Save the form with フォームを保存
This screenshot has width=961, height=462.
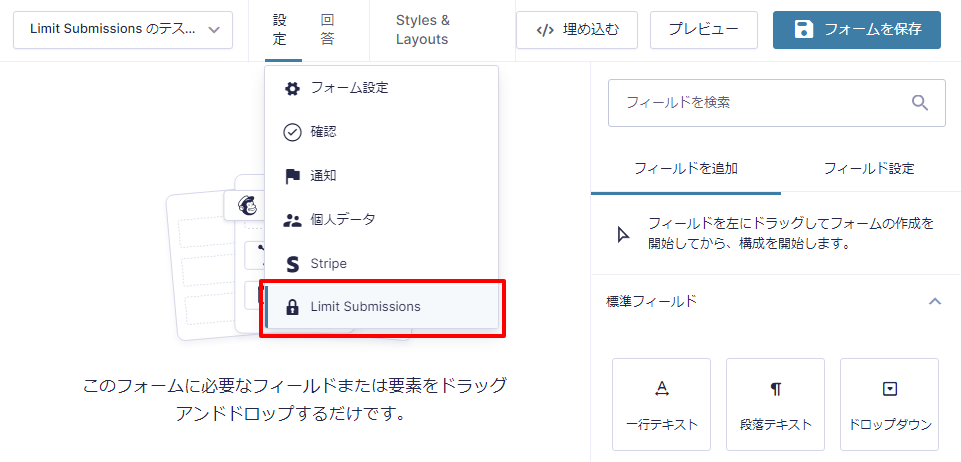click(x=856, y=30)
